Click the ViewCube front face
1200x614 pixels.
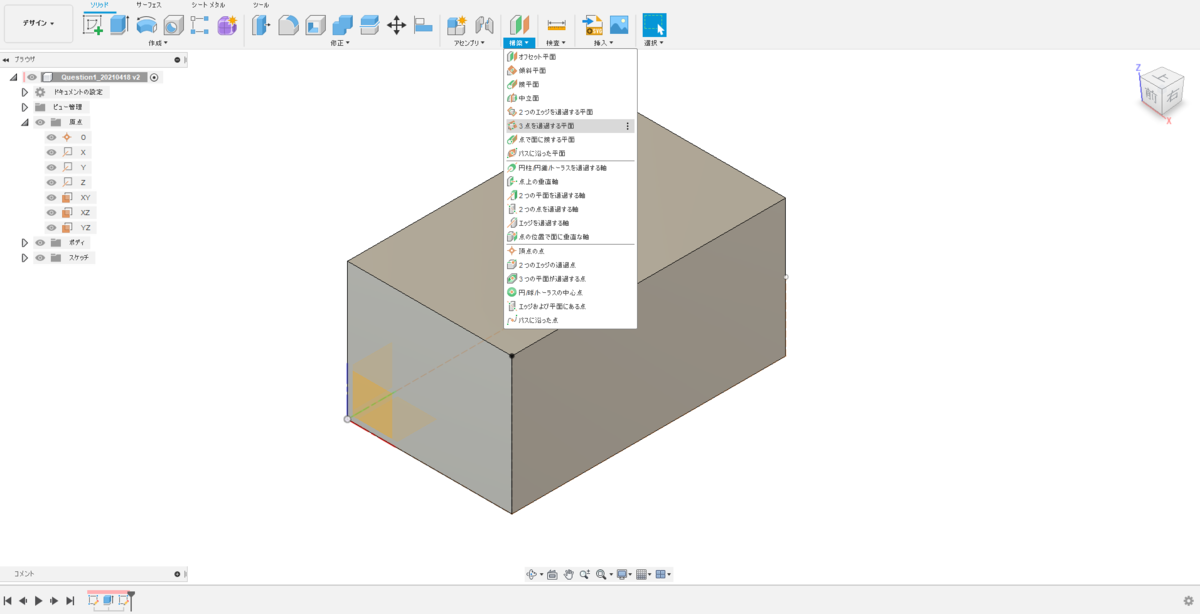click(1151, 94)
